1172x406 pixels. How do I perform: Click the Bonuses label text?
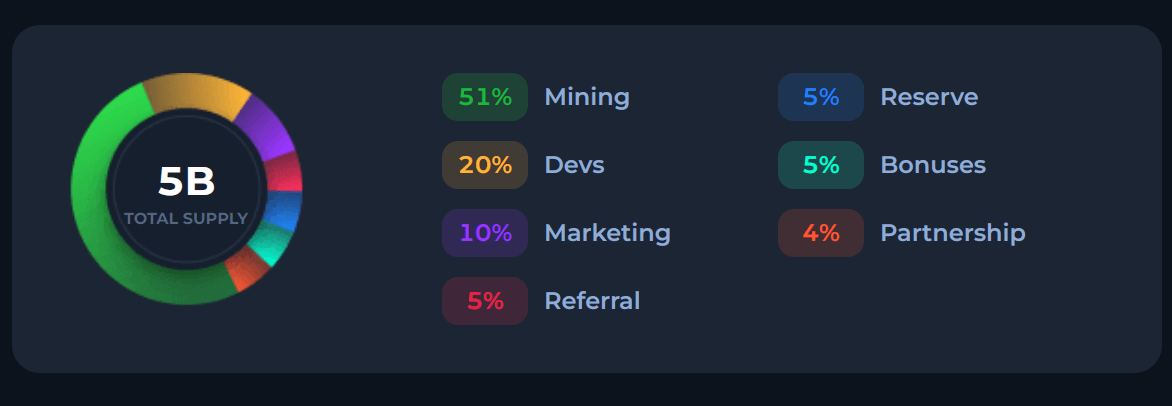pyautogui.click(x=933, y=165)
